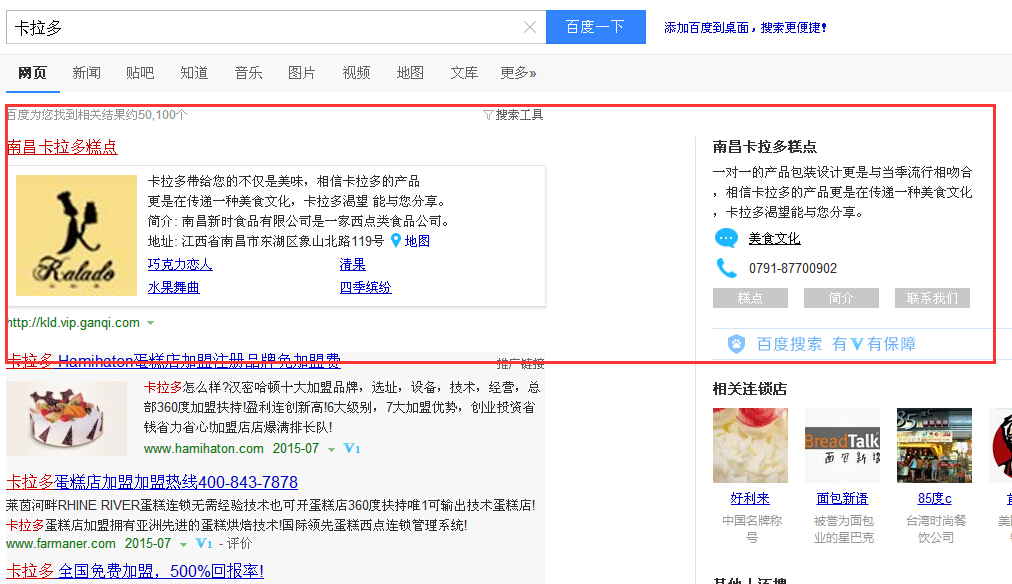Click the 推广链接 label
This screenshot has width=1012, height=584.
520,363
